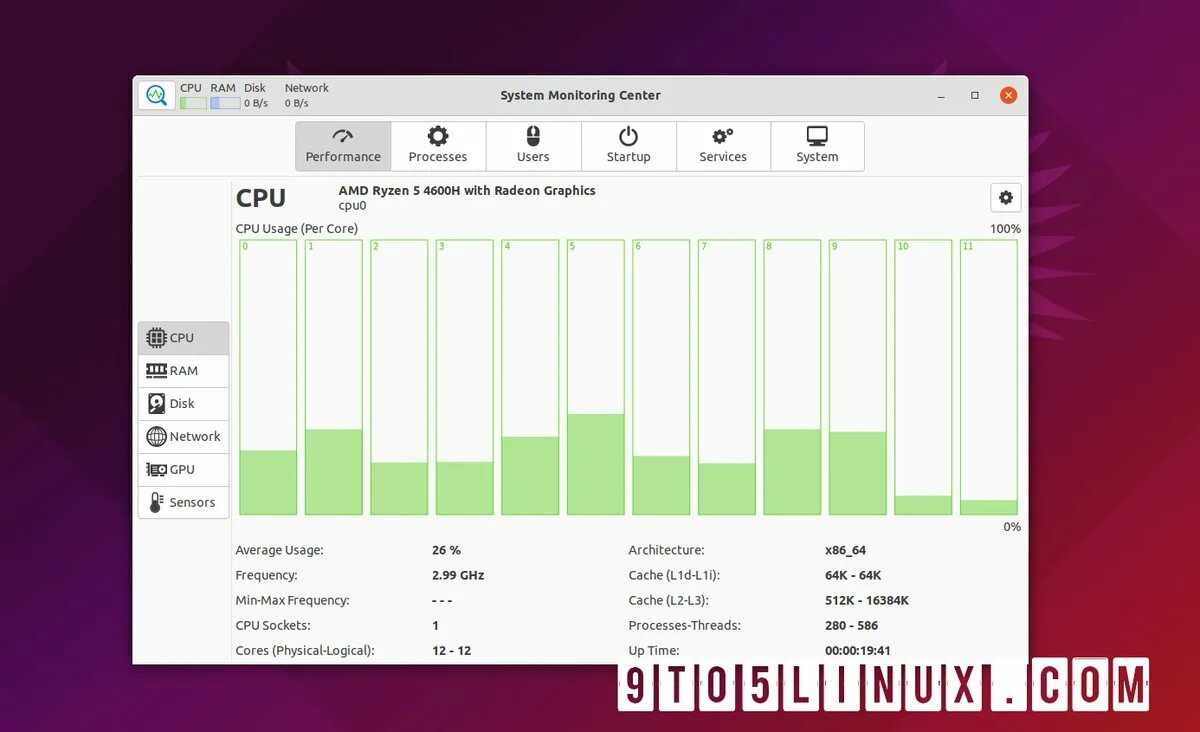The height and width of the screenshot is (732, 1200).
Task: Click core 0 usage bar
Action: click(268, 377)
